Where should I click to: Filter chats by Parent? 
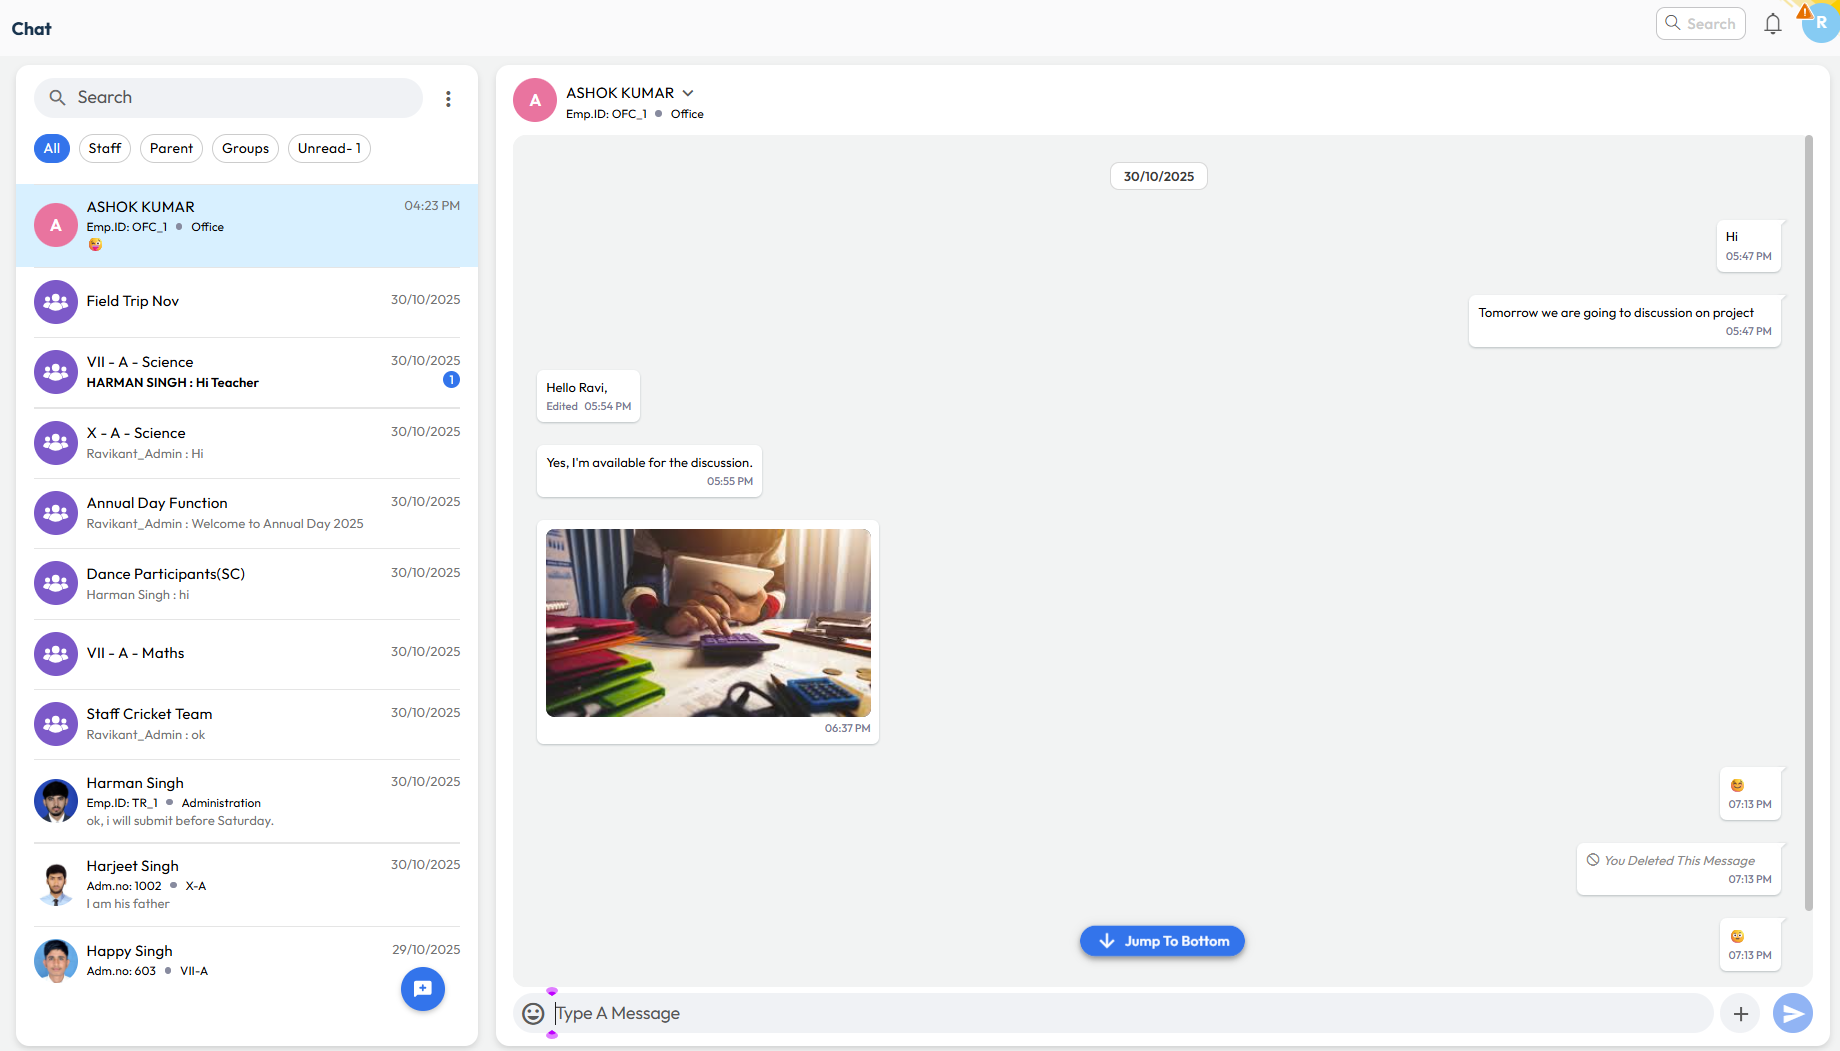[x=171, y=148]
